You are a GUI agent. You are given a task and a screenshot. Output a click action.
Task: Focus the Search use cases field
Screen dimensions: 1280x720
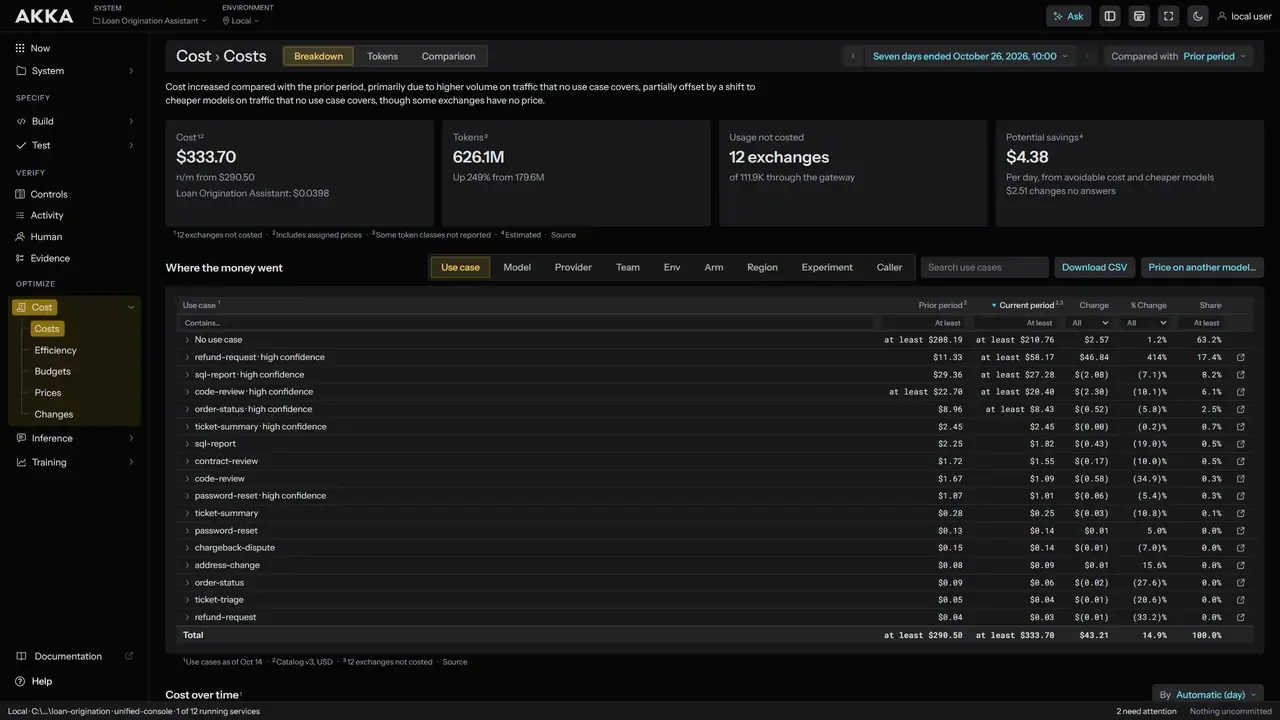[x=984, y=267]
